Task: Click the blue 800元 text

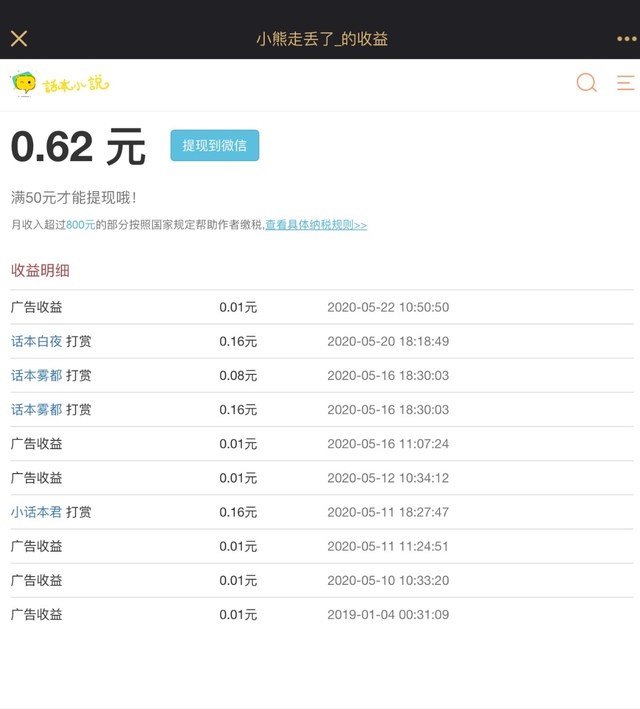Action: pyautogui.click(x=80, y=225)
